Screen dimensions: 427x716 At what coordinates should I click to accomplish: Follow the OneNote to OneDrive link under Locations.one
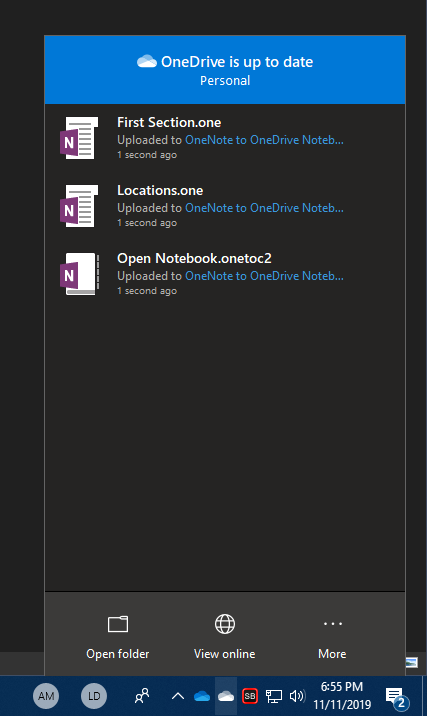[264, 208]
